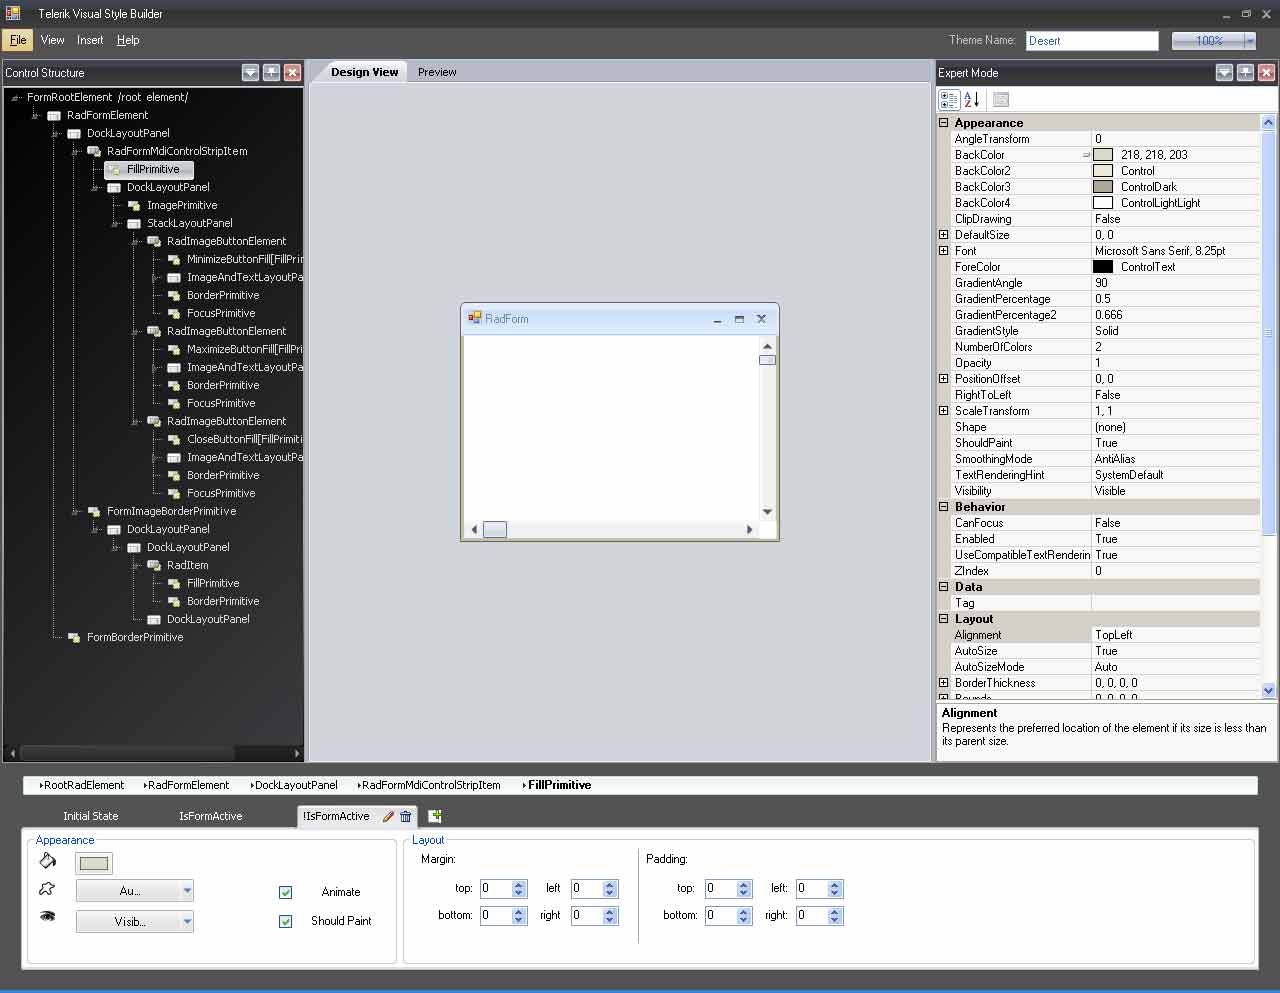Expand the Font property
The image size is (1280, 993).
pyautogui.click(x=943, y=251)
